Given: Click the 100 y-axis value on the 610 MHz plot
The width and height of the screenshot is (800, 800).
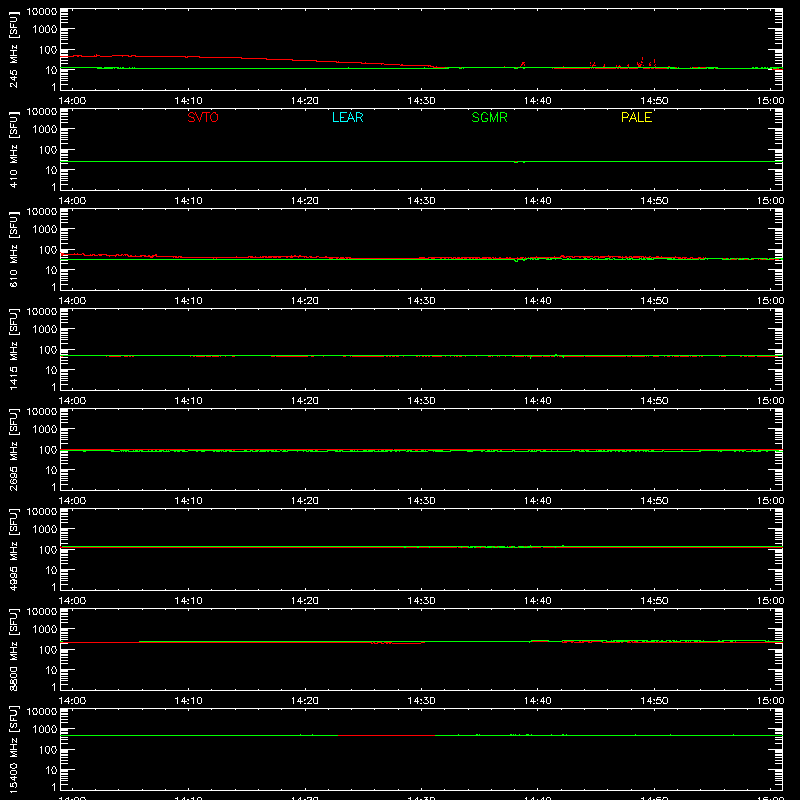Looking at the screenshot, I should (x=48, y=250).
